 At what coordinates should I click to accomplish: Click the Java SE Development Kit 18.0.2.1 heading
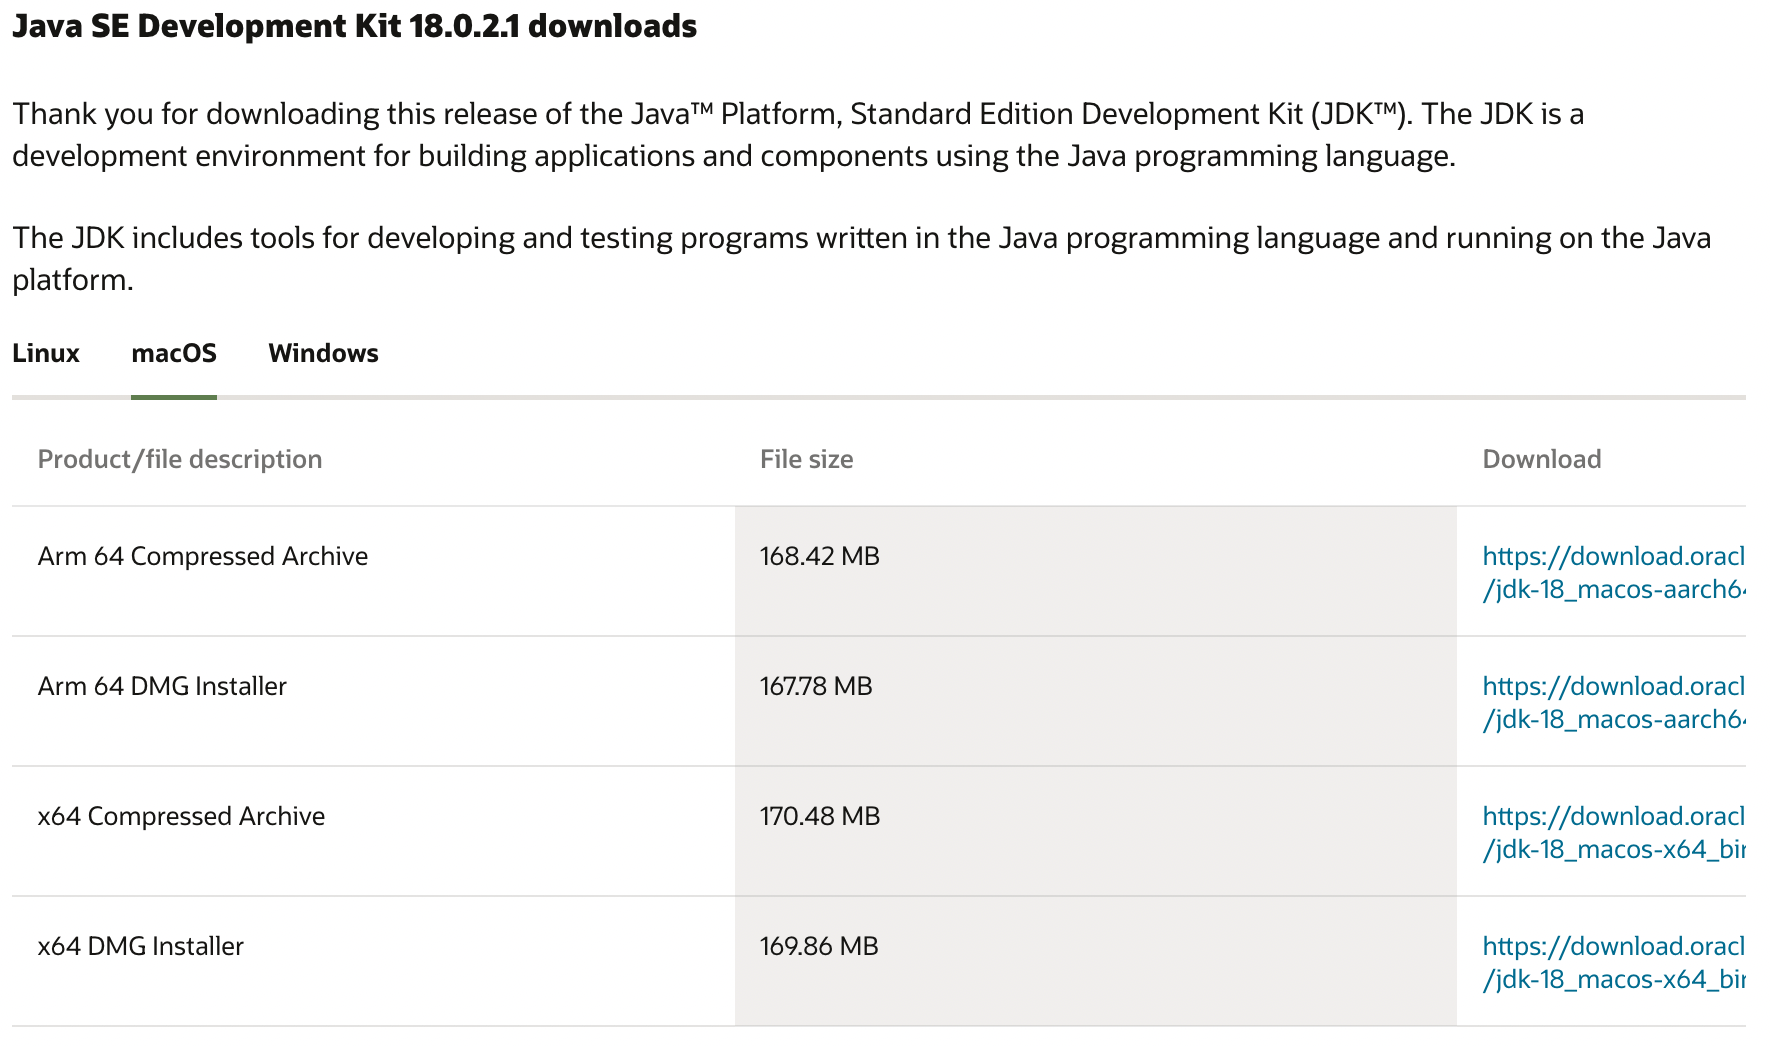(355, 26)
